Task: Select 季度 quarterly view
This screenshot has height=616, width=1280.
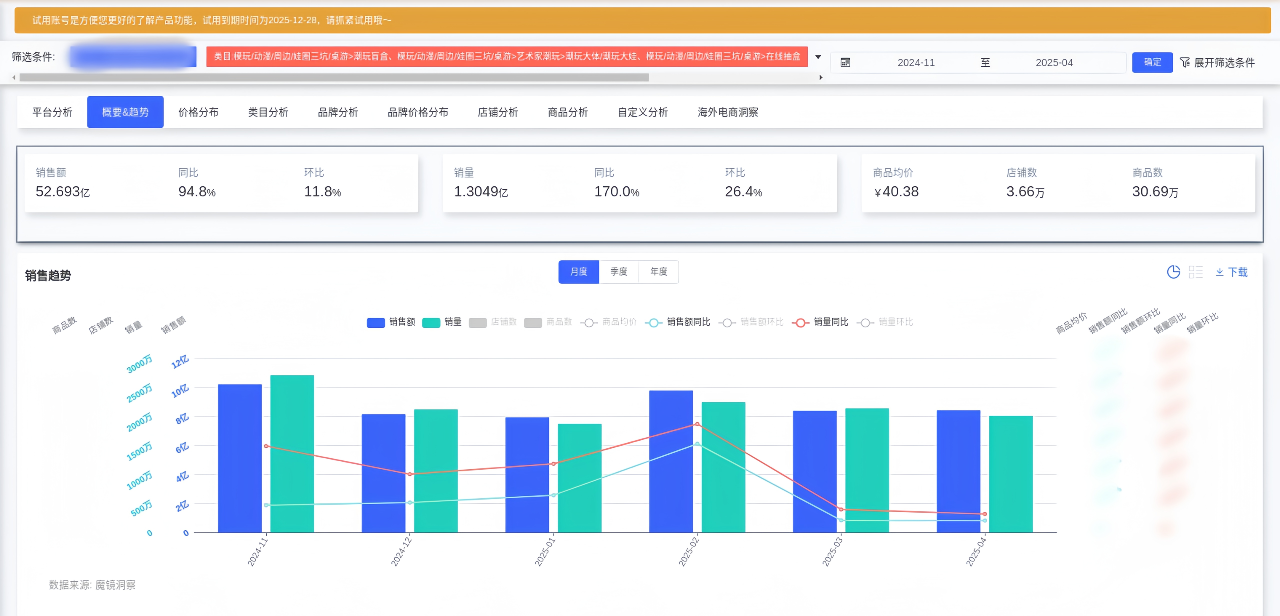Action: (x=618, y=272)
